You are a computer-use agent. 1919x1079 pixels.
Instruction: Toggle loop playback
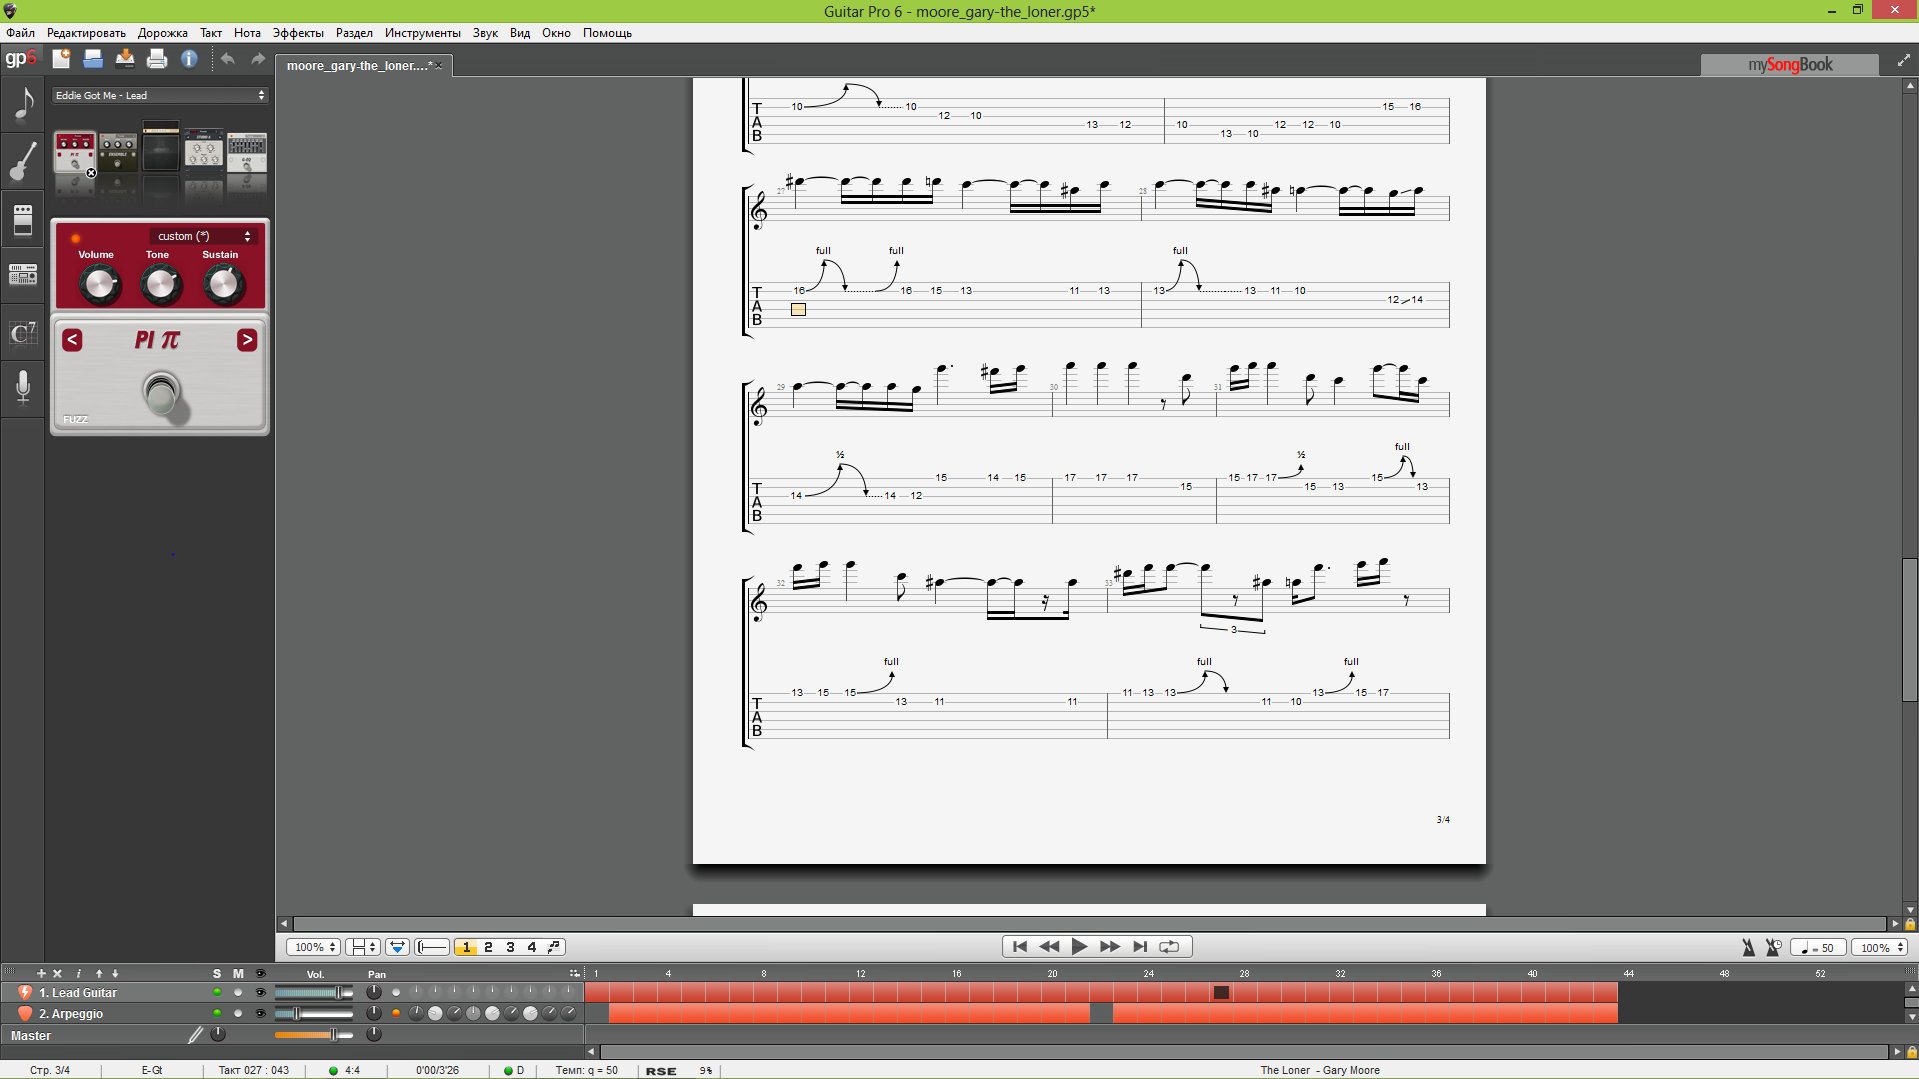1169,946
